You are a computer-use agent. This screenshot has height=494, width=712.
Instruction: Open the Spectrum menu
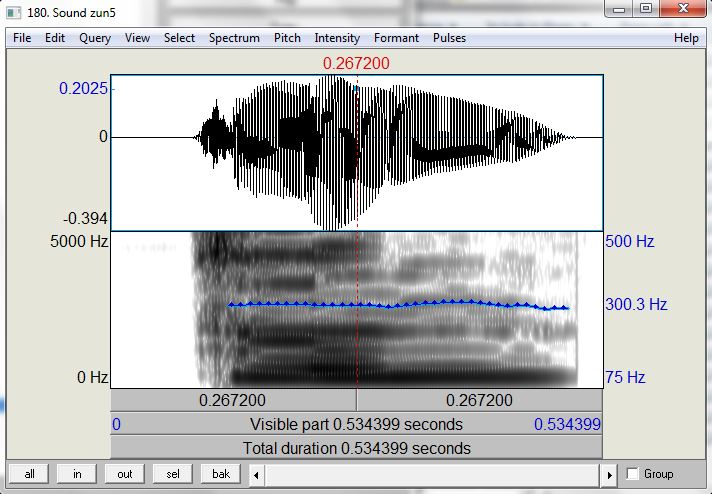pyautogui.click(x=234, y=38)
